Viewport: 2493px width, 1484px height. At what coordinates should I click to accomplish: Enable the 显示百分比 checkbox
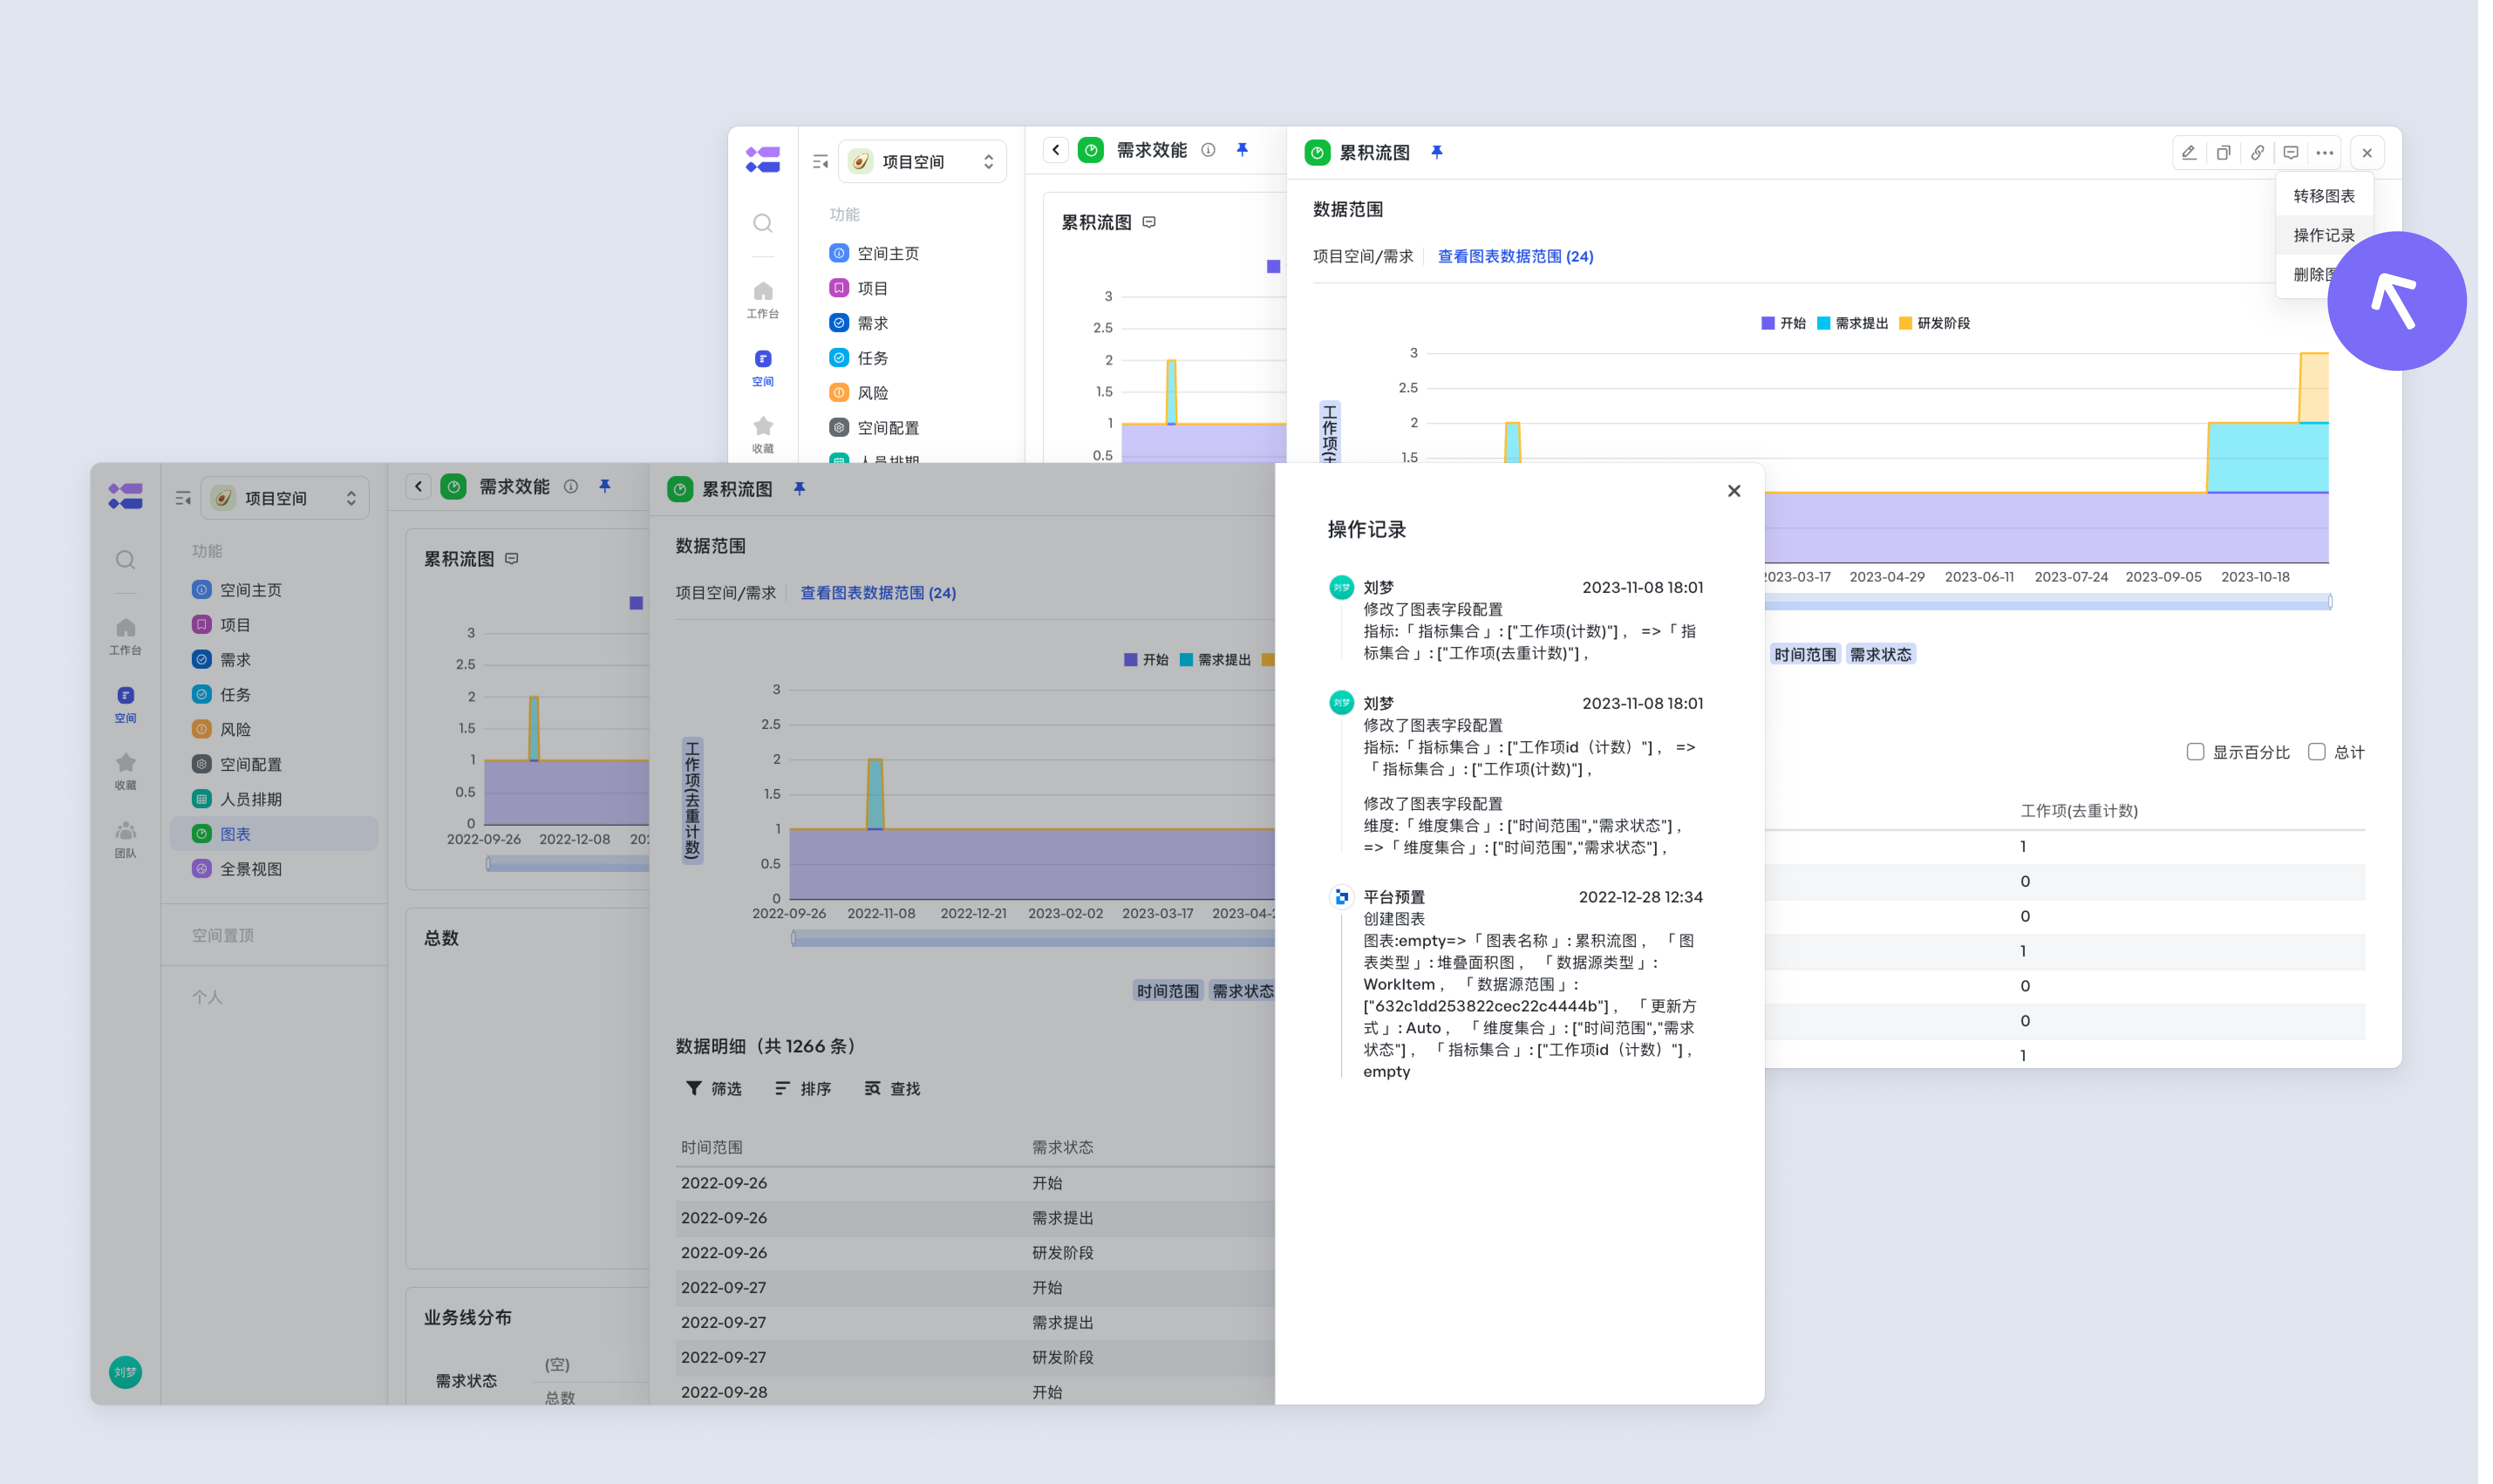[x=2195, y=752]
